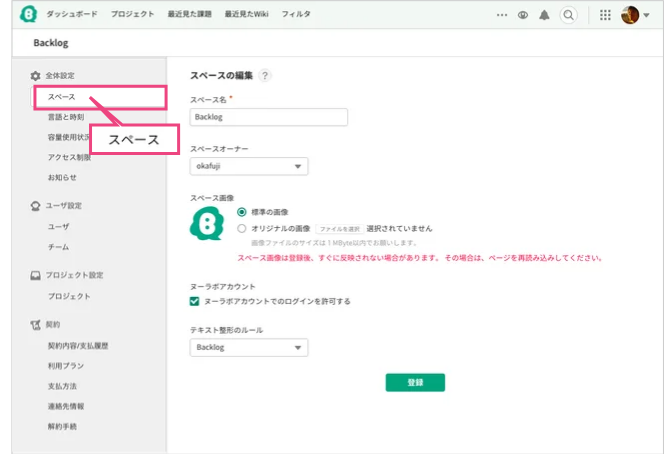Select 標準の画像 radio button
Image resolution: width=665 pixels, height=454 pixels.
(241, 212)
